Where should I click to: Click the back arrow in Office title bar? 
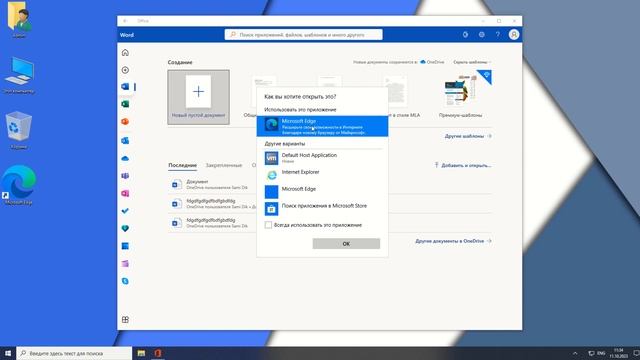125,21
